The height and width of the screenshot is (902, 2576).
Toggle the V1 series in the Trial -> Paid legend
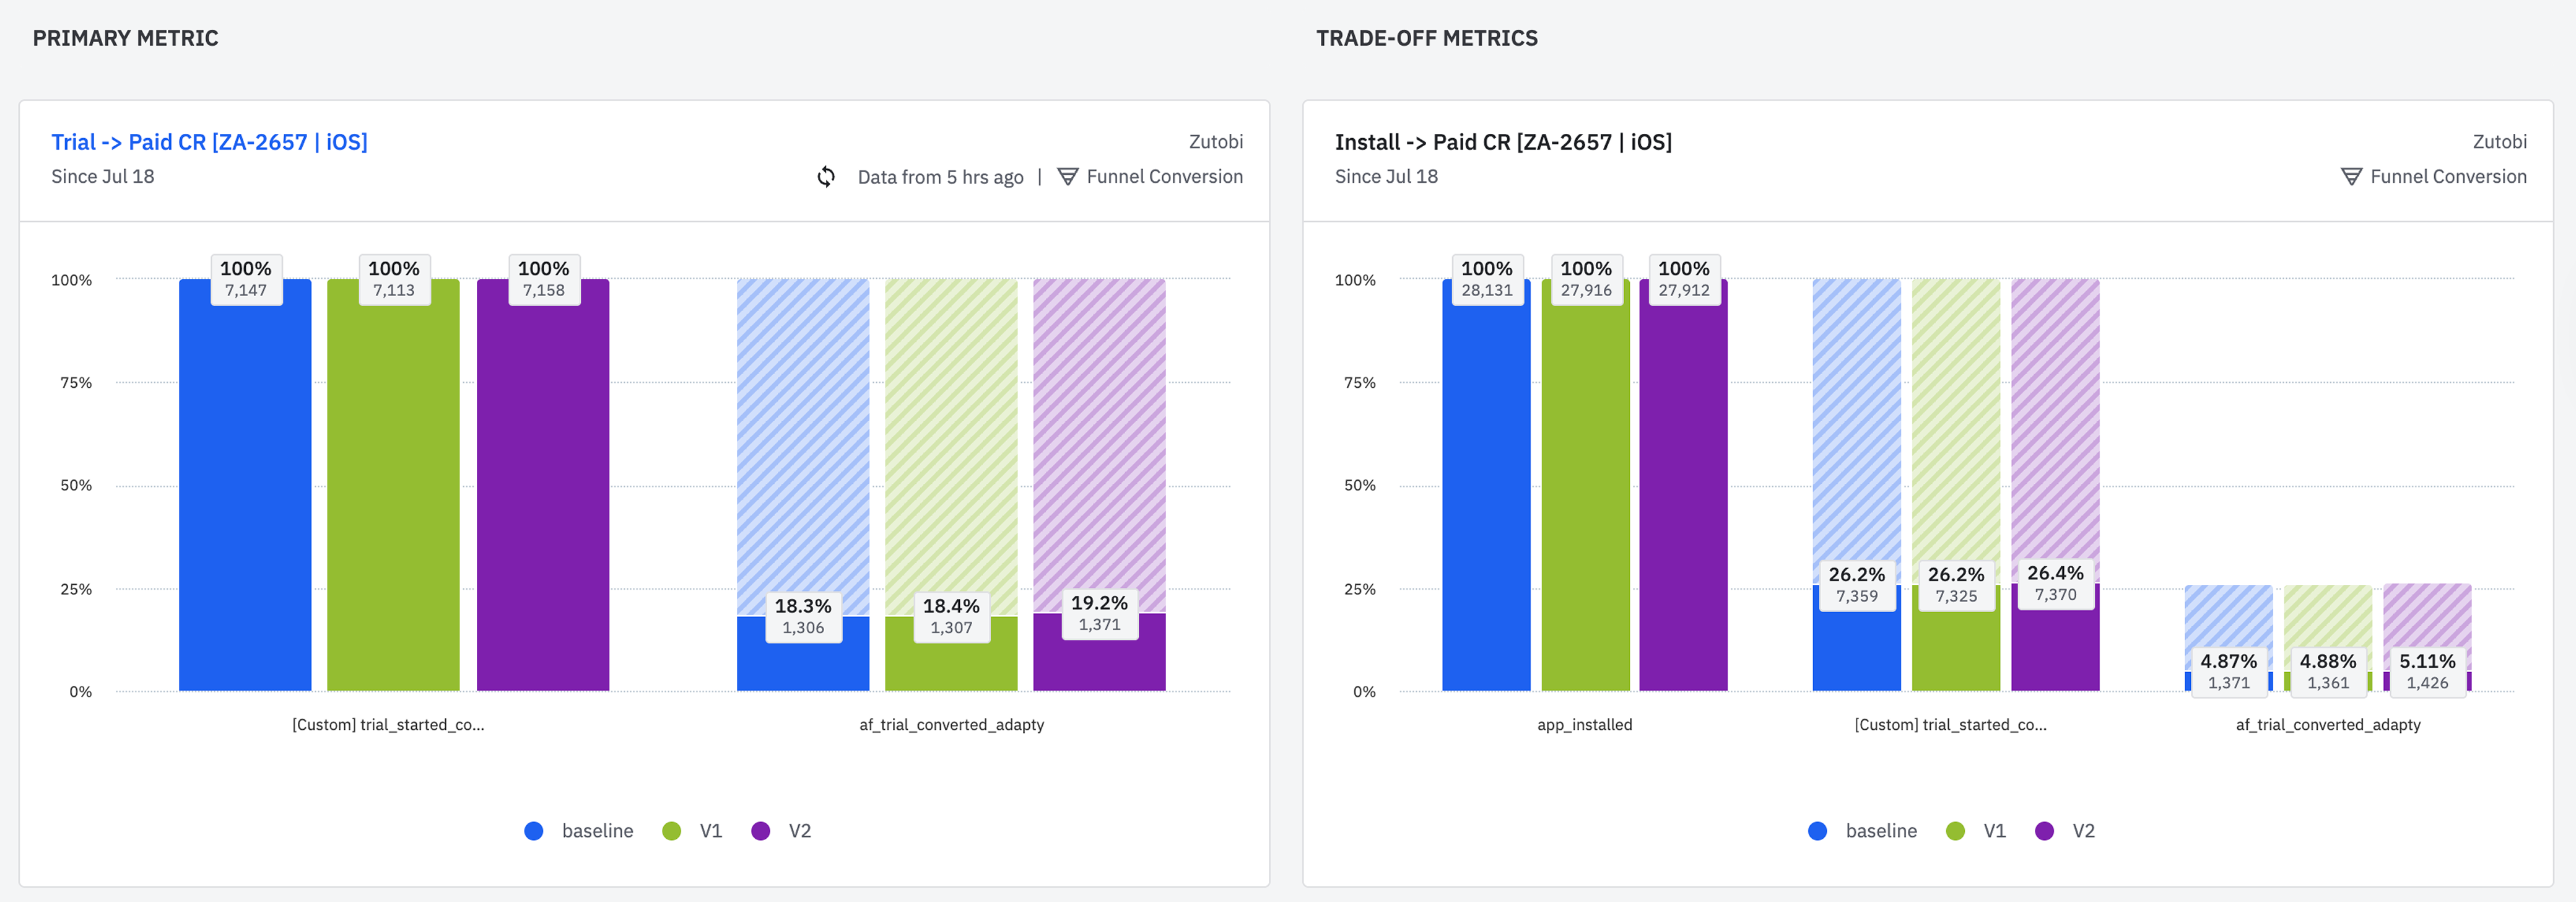click(710, 831)
